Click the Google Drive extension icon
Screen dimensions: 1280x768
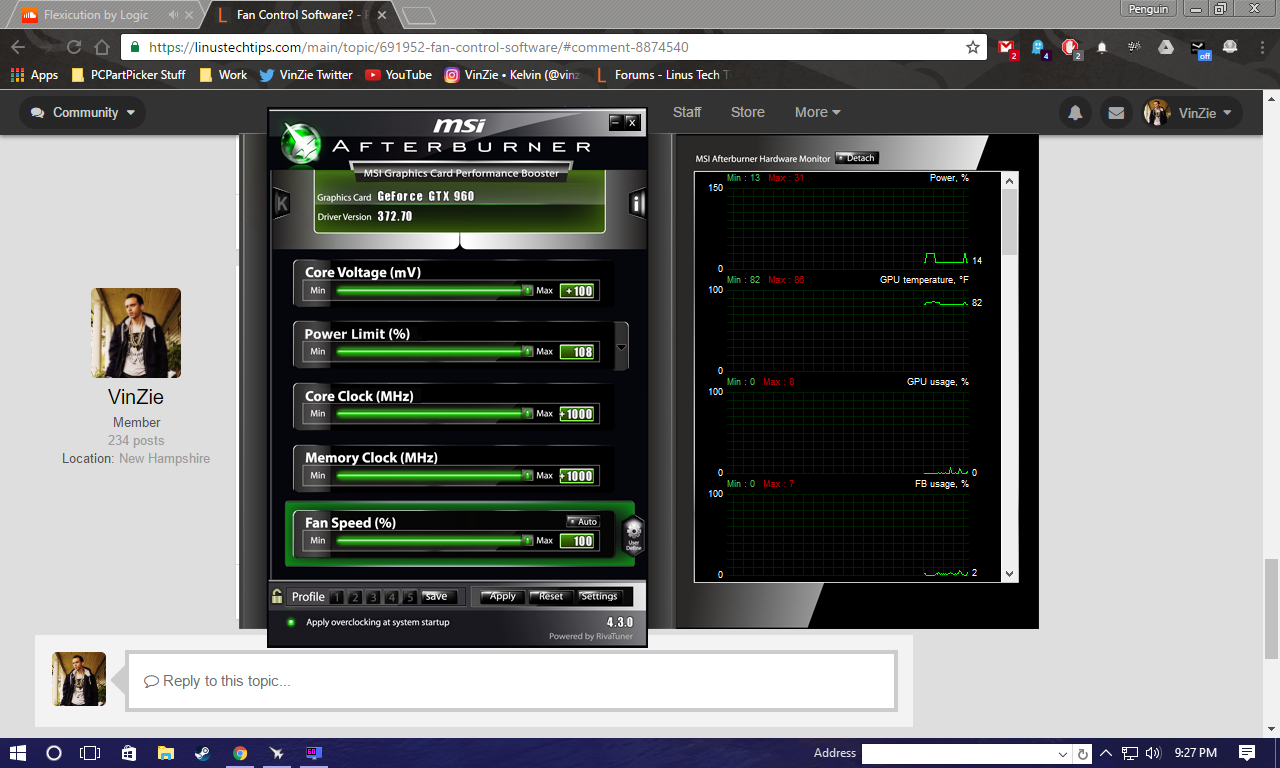tap(1166, 47)
